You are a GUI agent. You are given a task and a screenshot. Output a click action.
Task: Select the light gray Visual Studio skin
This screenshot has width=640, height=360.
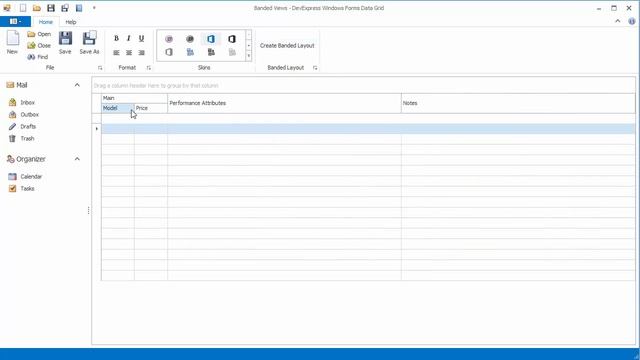point(232,52)
